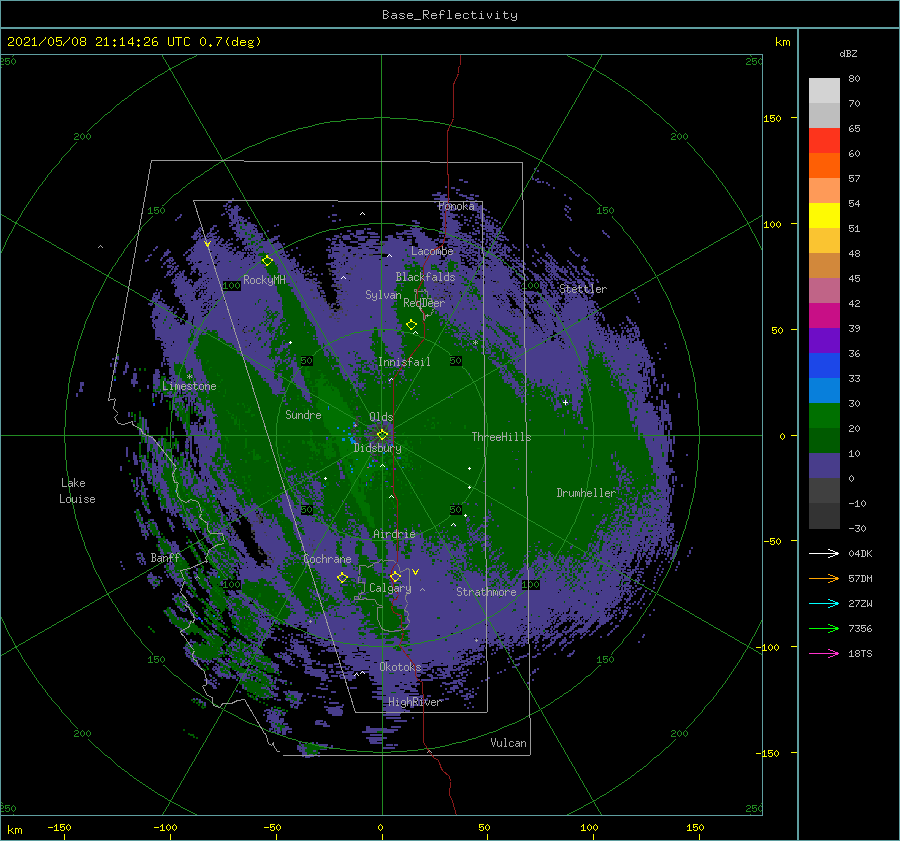Click the yellow diamond marker below Cochrane
The height and width of the screenshot is (841, 900).
[x=342, y=577]
